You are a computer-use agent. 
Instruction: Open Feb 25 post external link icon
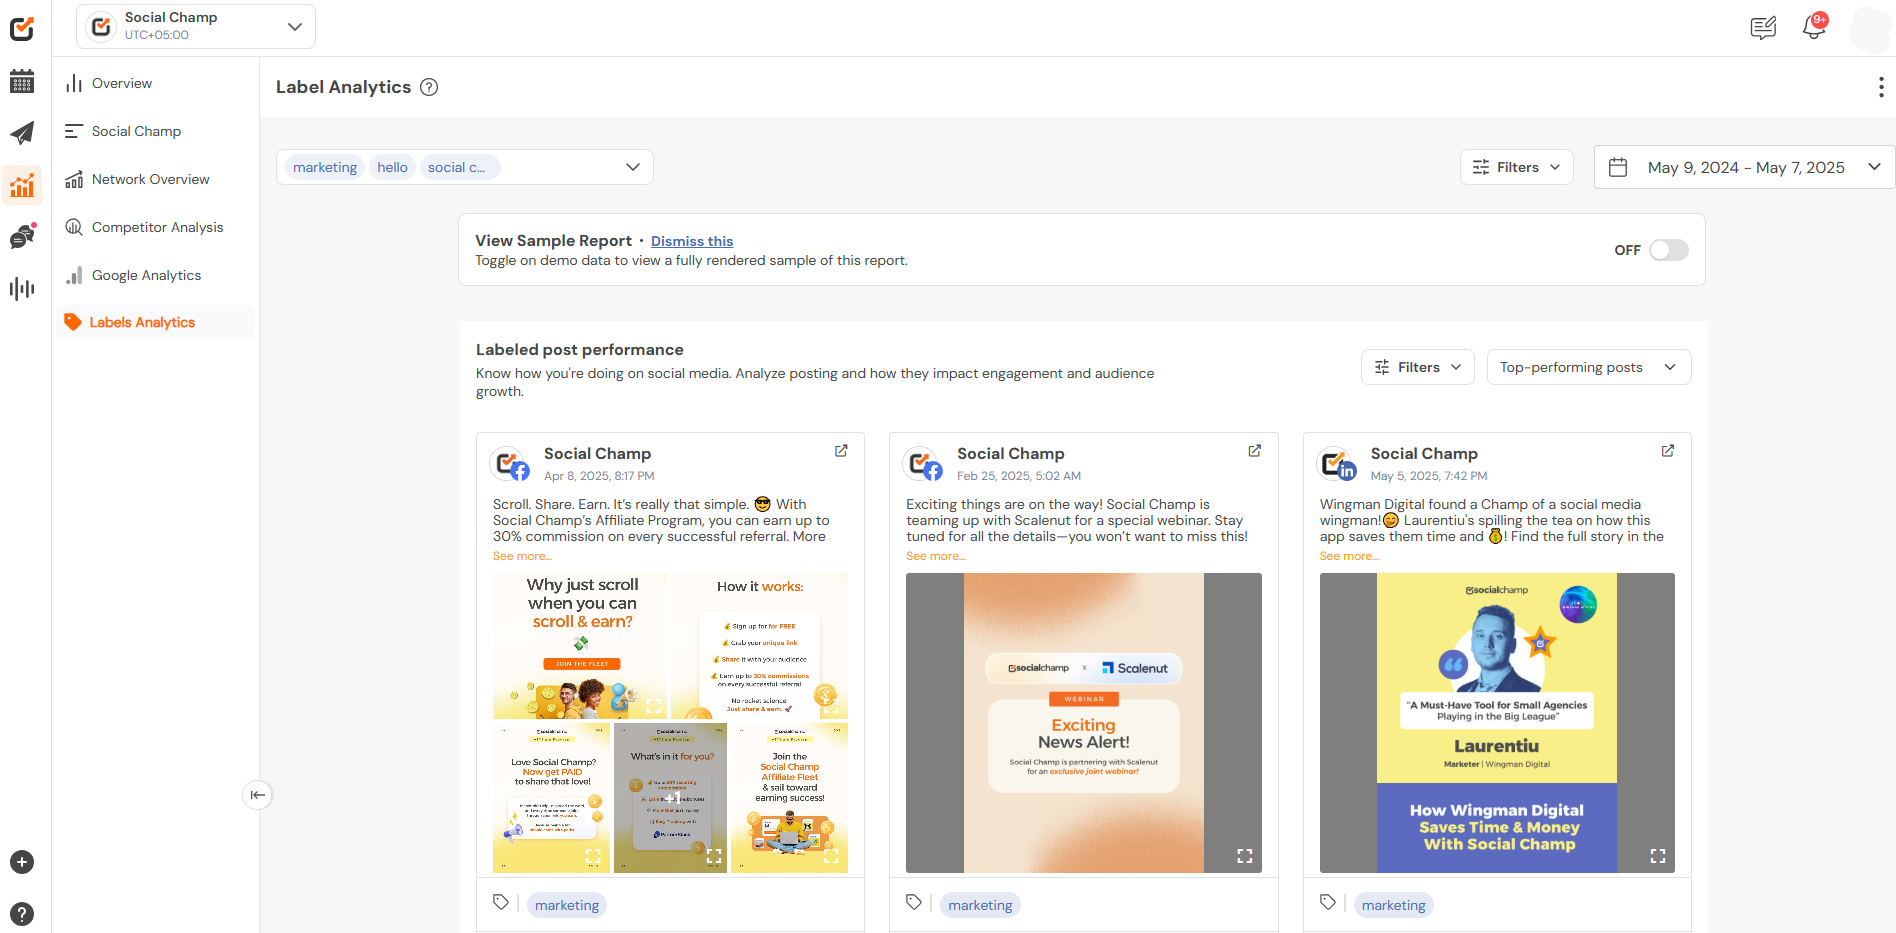coord(1254,451)
